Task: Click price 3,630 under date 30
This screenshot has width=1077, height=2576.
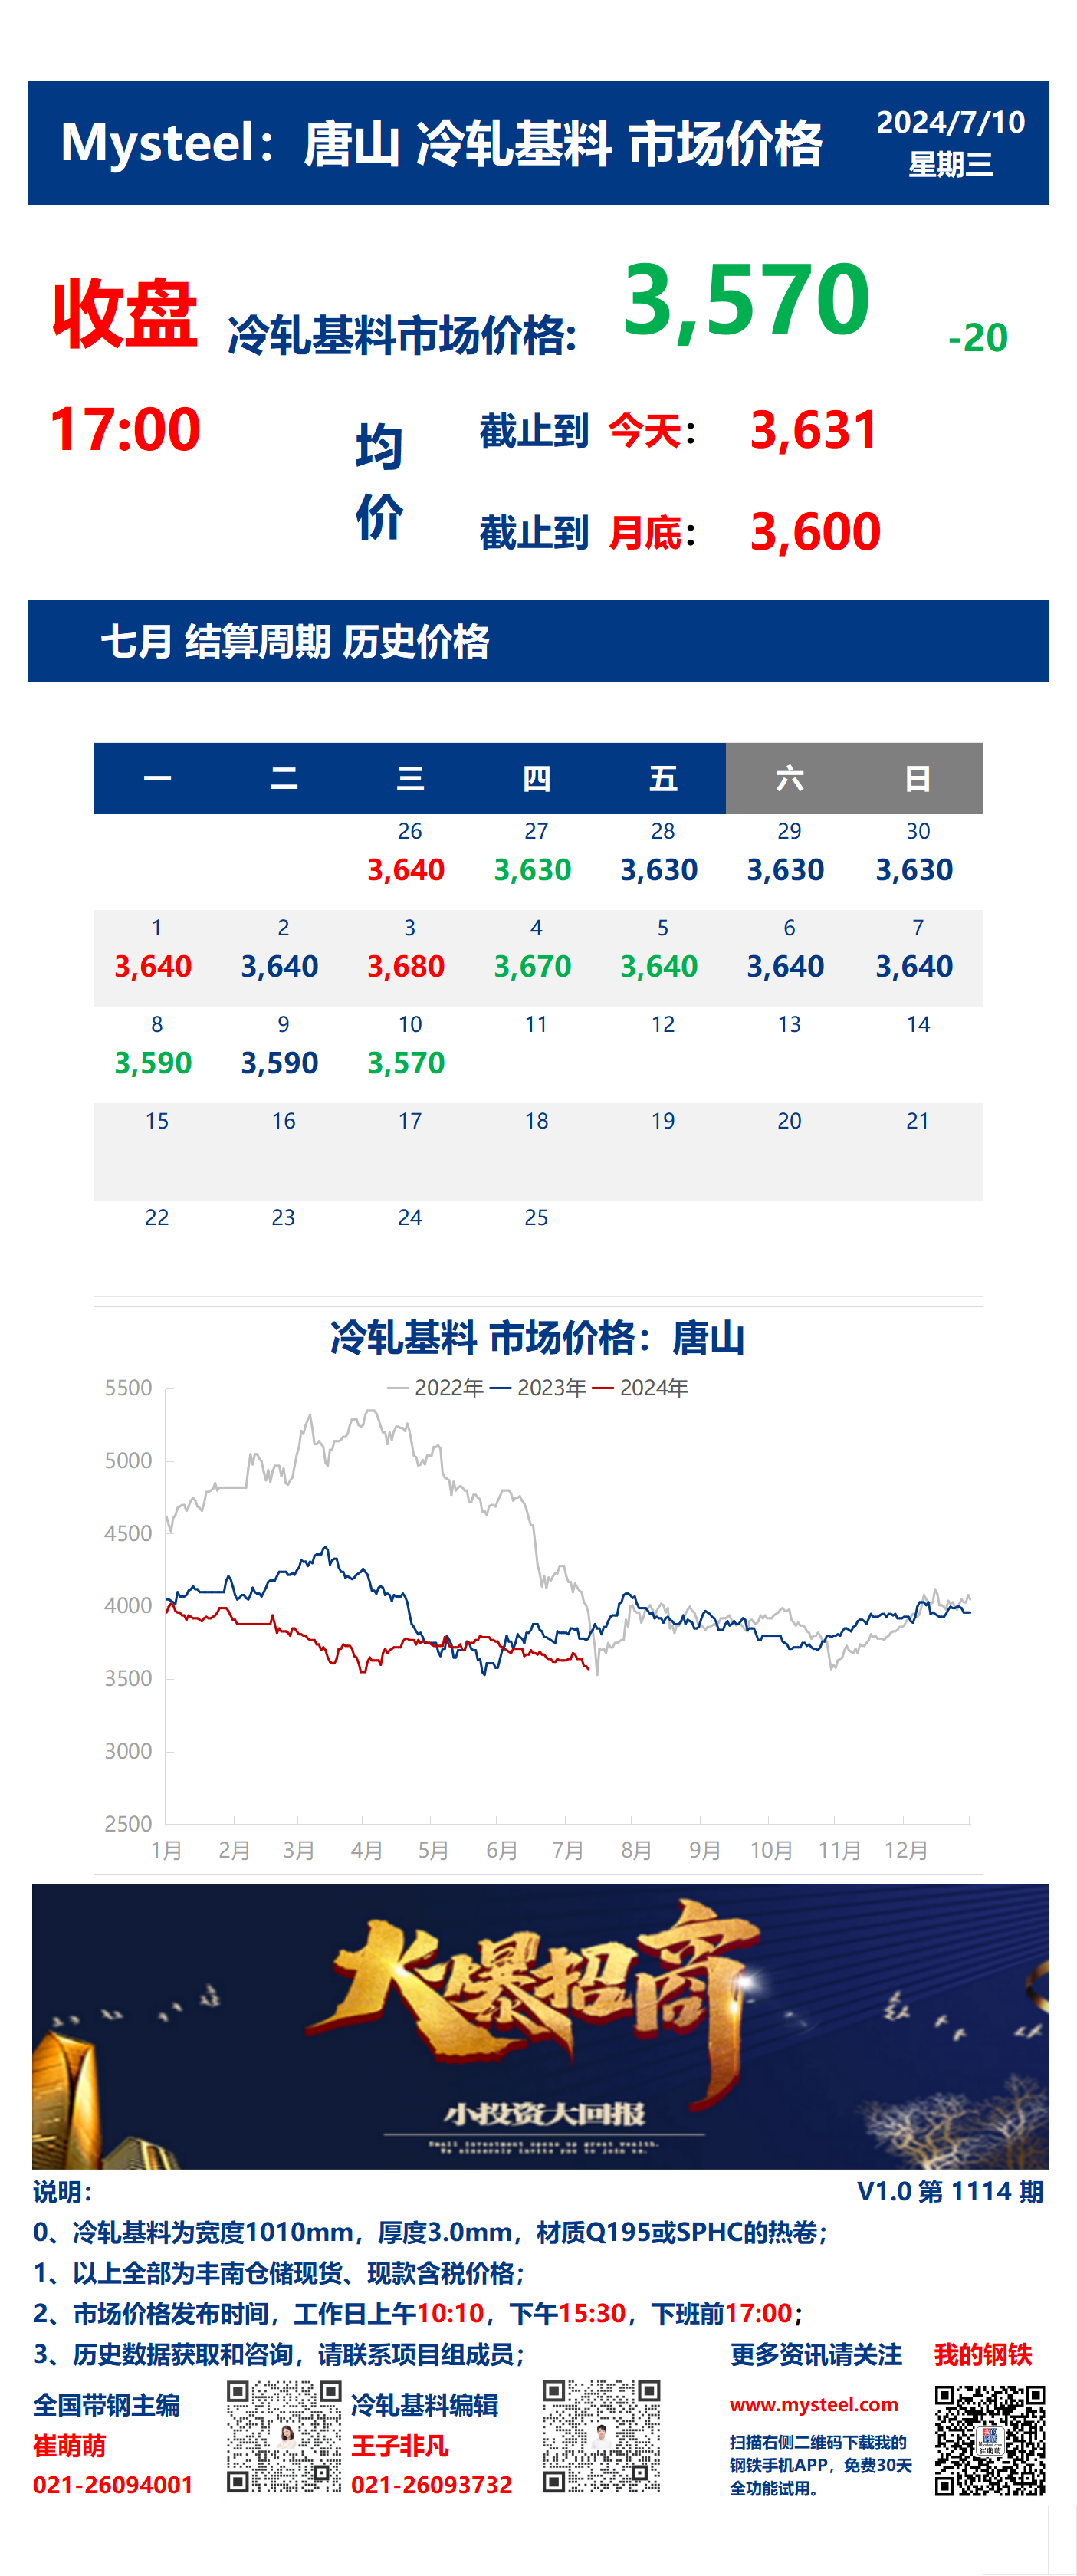Action: point(914,870)
